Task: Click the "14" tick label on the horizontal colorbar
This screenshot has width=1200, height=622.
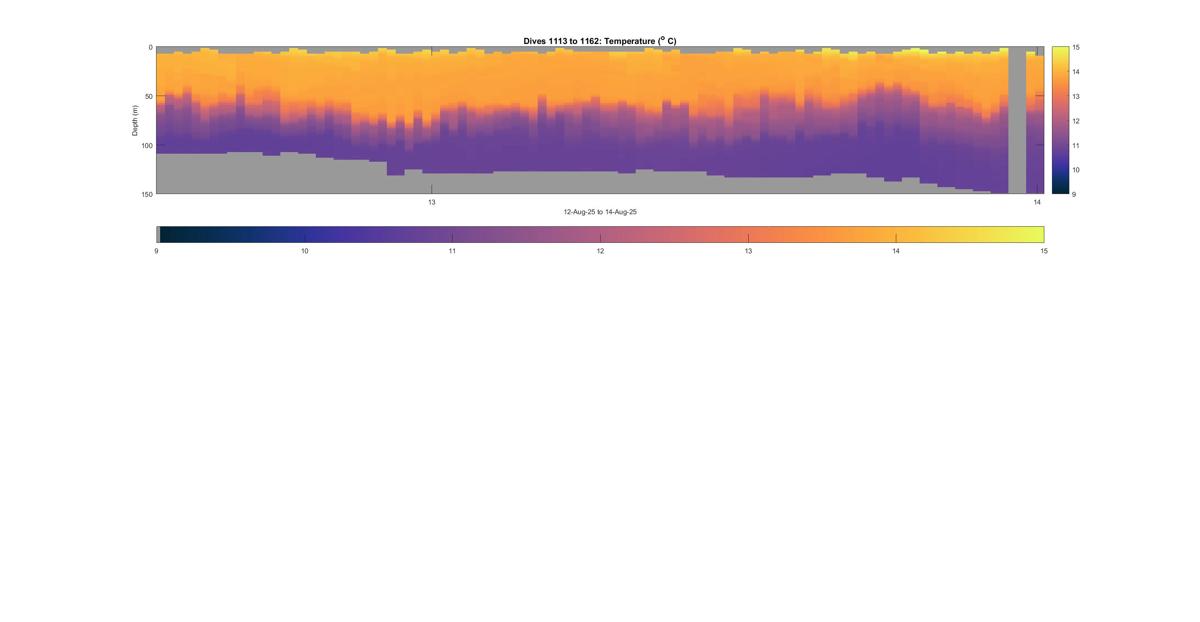Action: pyautogui.click(x=896, y=252)
